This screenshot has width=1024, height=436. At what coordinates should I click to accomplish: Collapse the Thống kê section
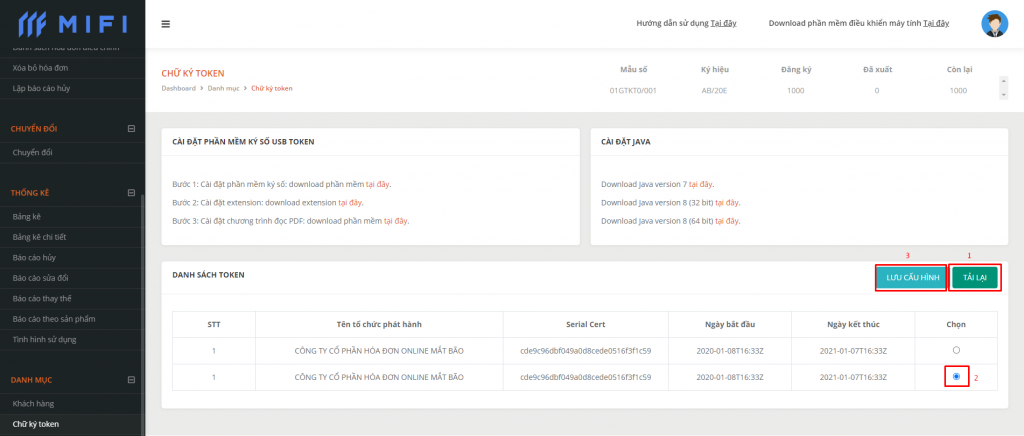click(x=131, y=192)
